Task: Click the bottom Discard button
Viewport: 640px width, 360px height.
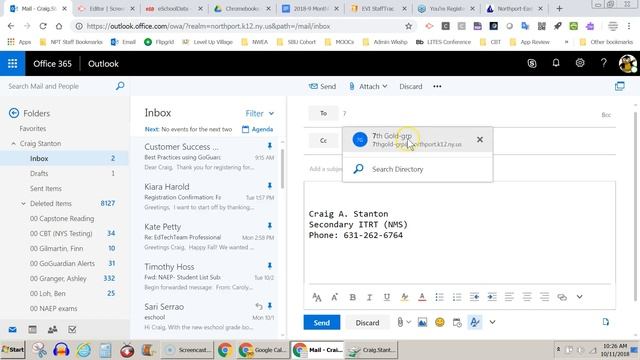Action: [367, 322]
